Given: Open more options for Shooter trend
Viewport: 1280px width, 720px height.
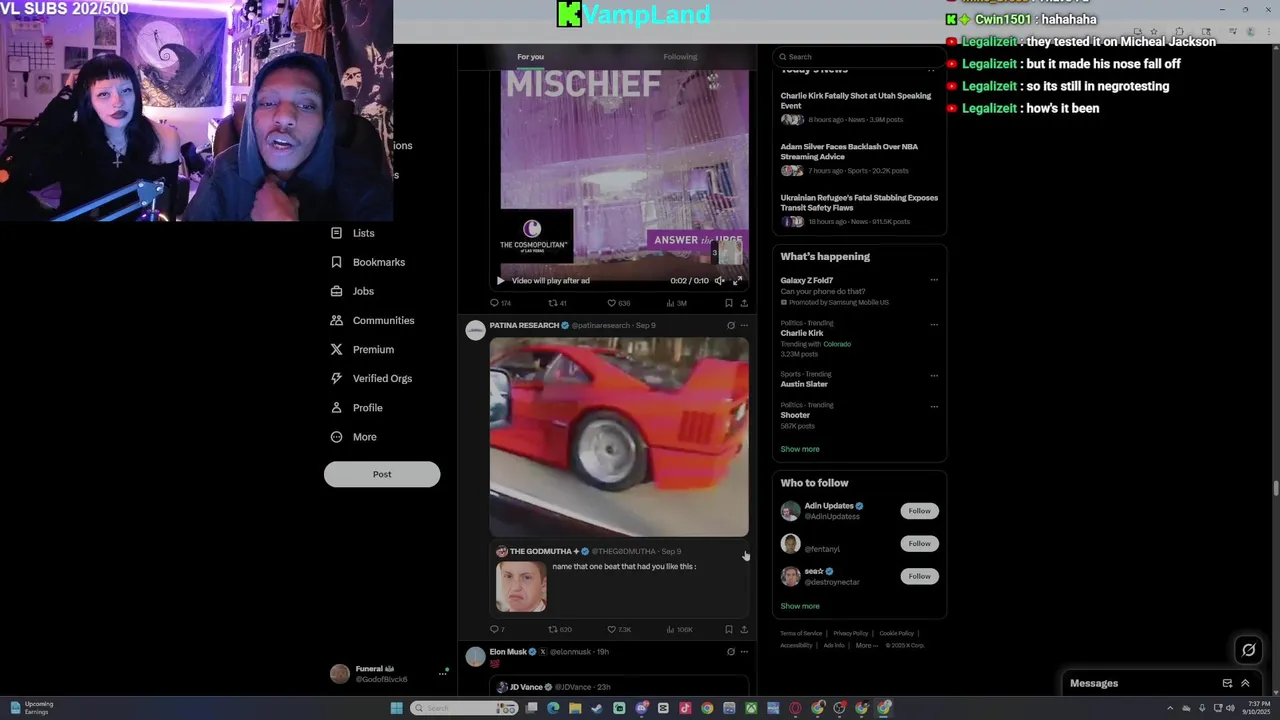Looking at the screenshot, I should click(934, 406).
